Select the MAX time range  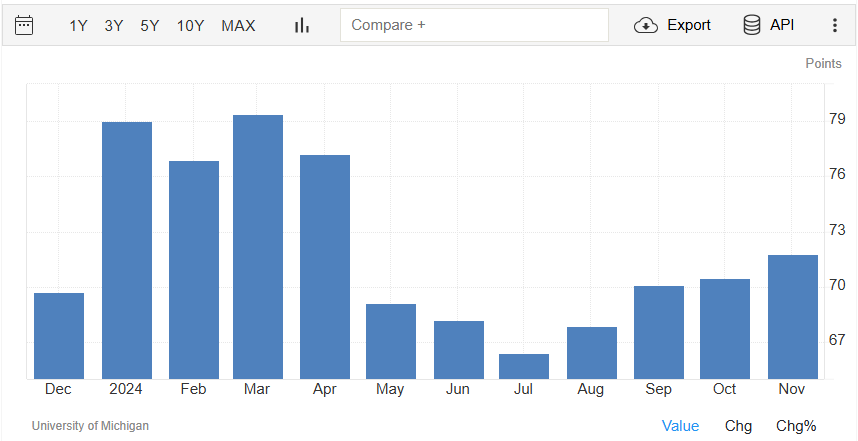(238, 26)
